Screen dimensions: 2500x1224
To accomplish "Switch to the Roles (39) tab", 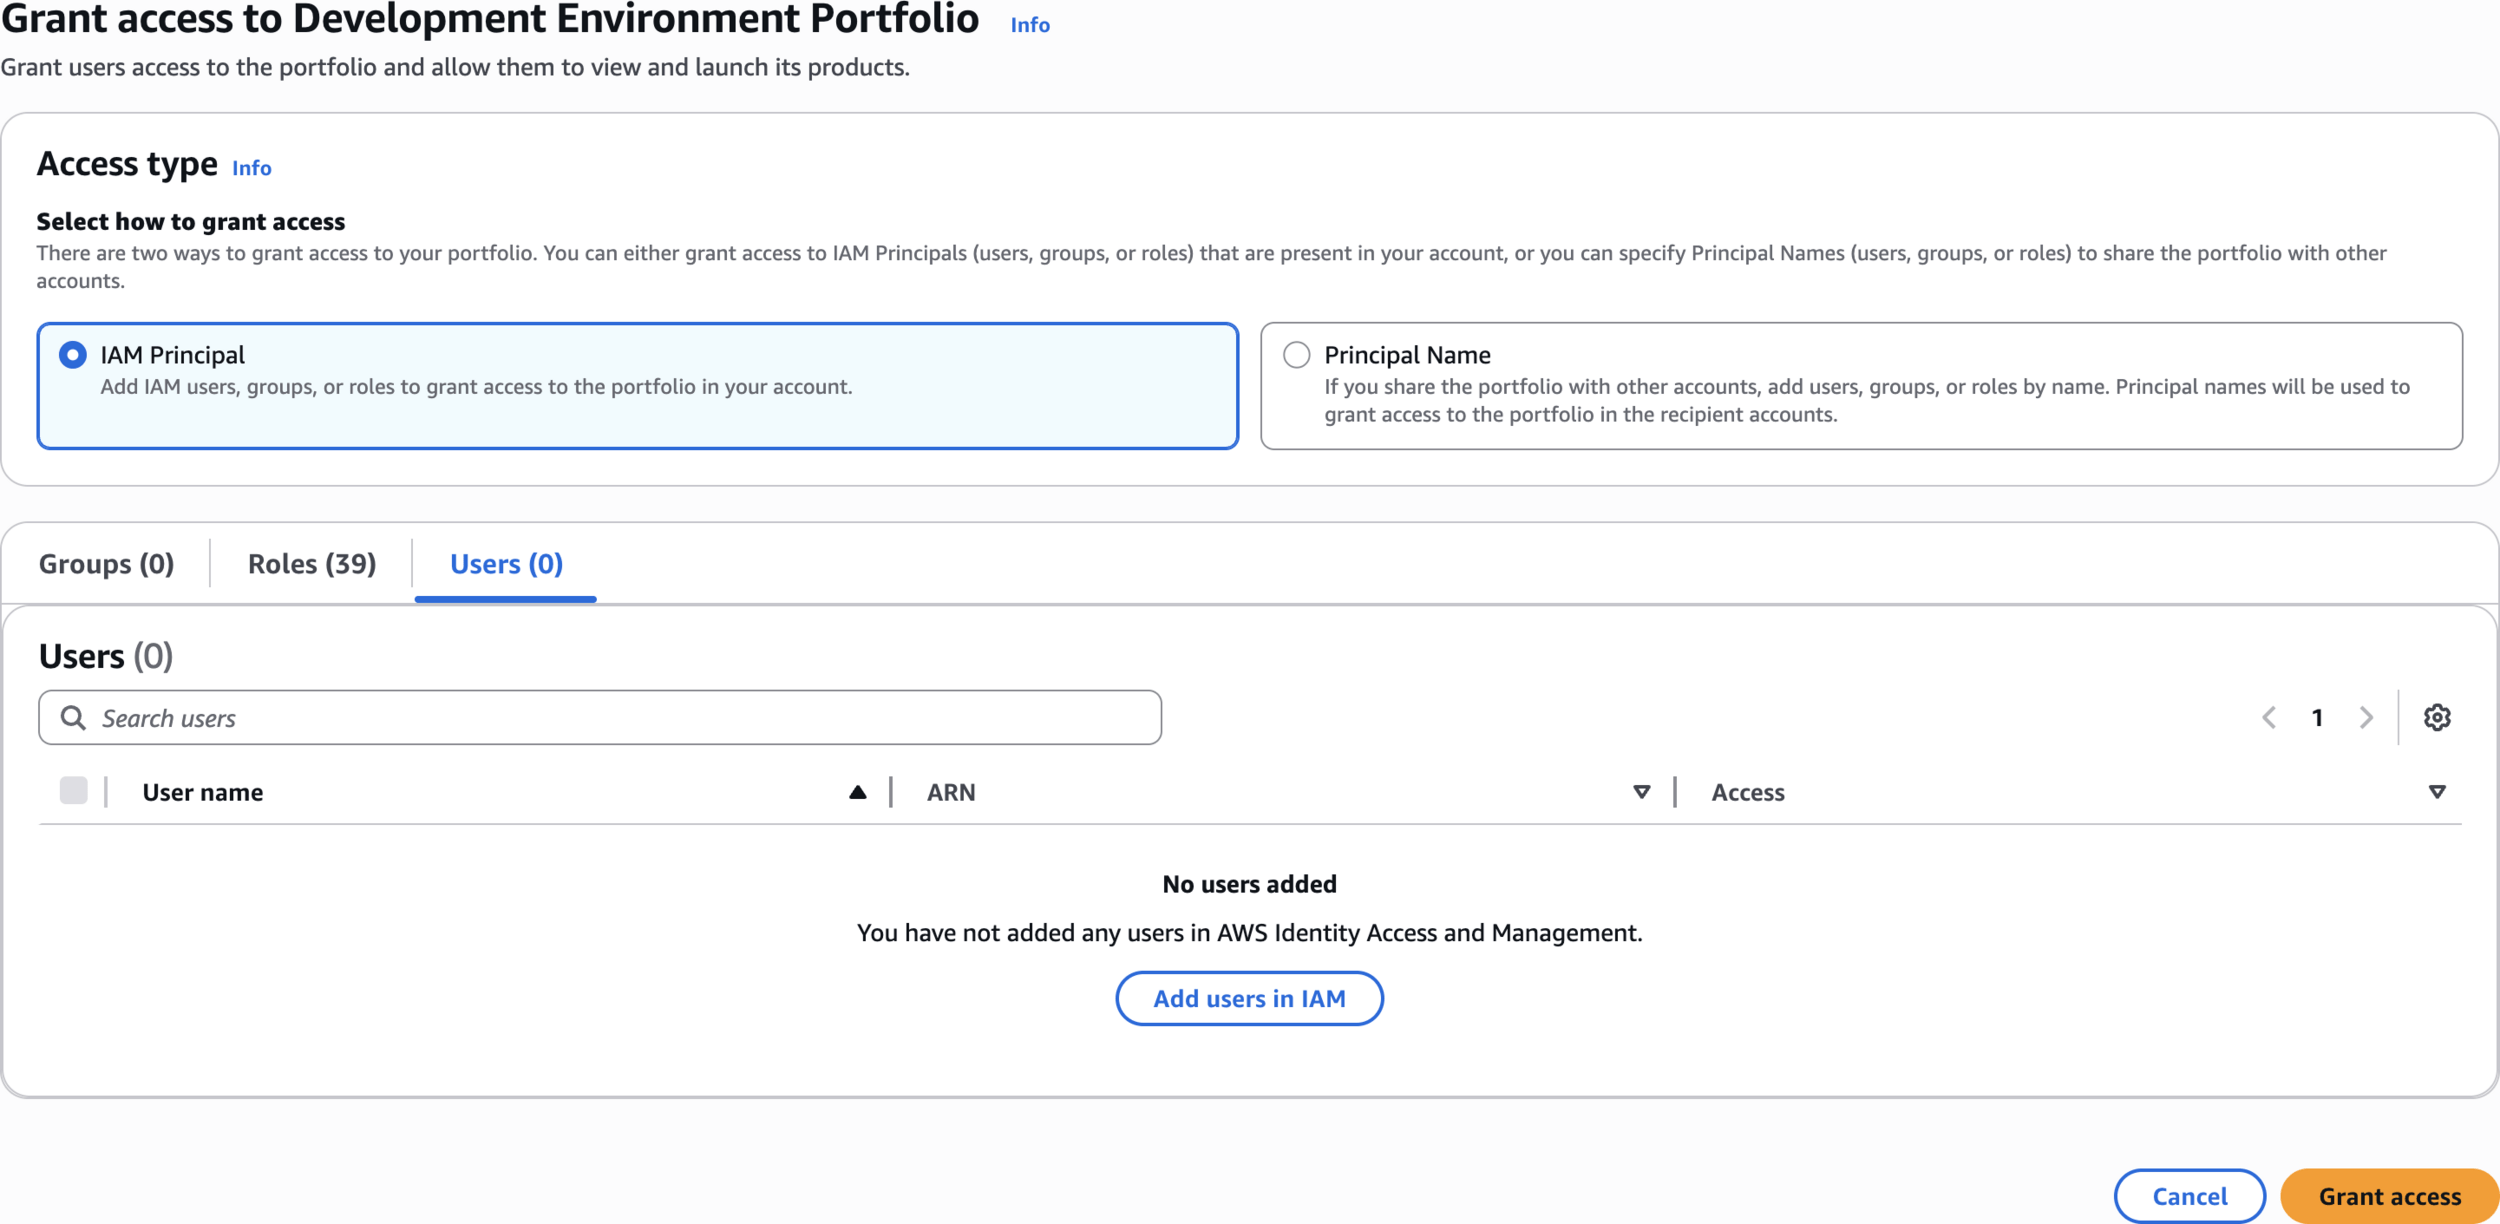I will [x=312, y=564].
